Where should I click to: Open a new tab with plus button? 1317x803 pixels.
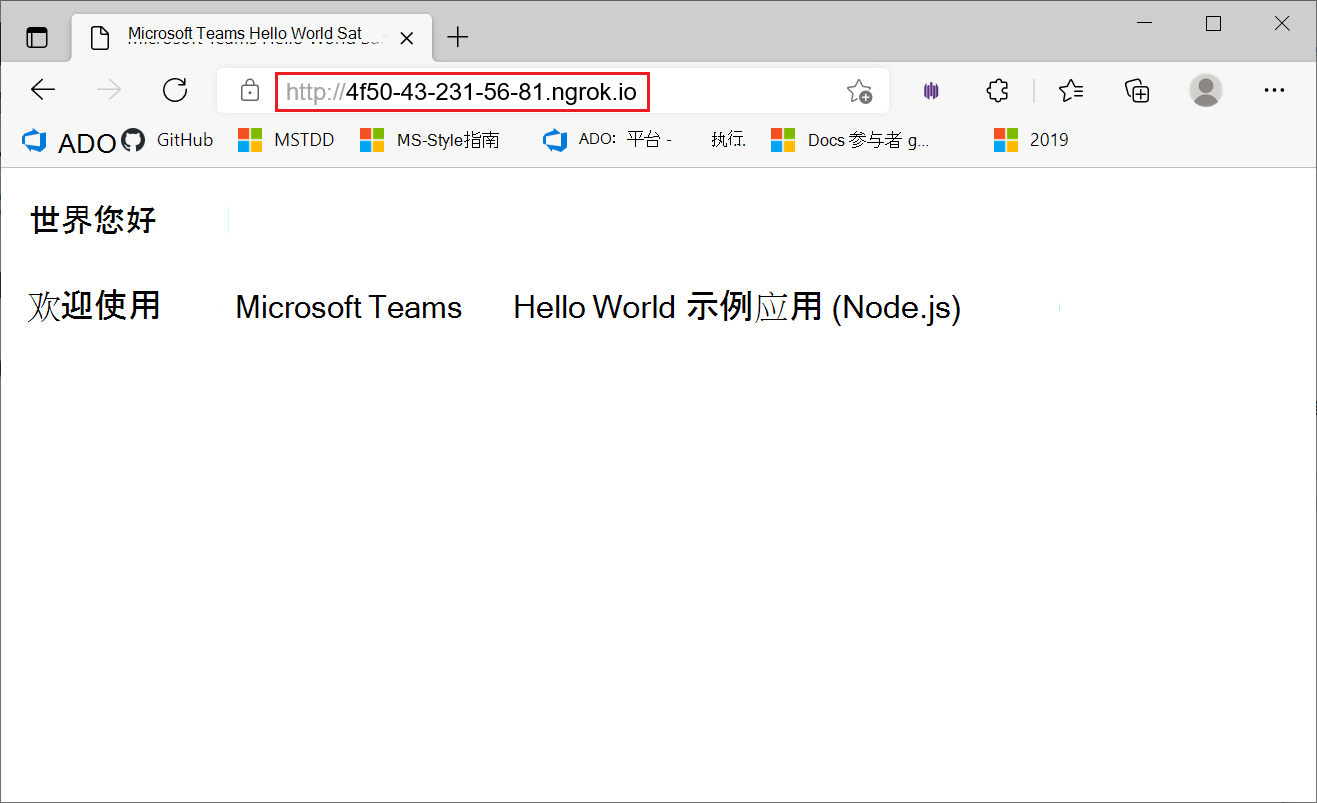click(x=457, y=38)
